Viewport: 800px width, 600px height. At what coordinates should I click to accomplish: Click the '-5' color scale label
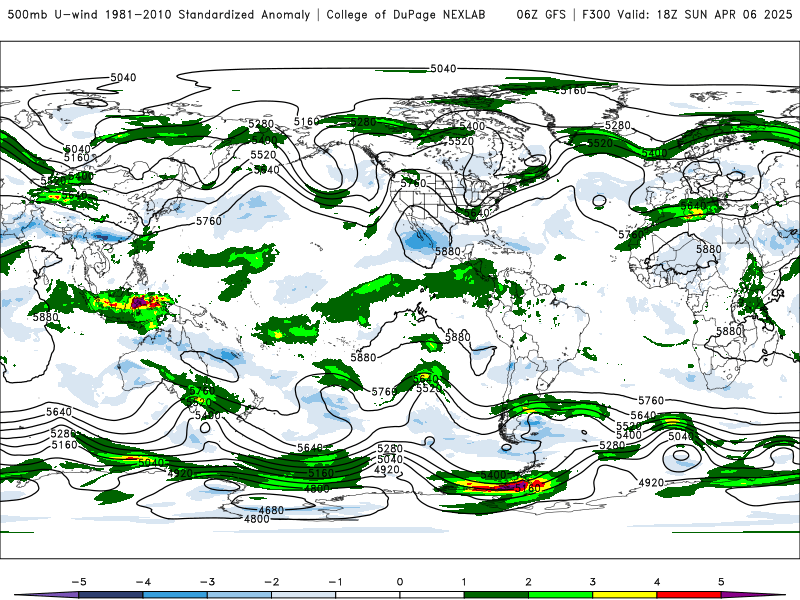[x=79, y=582]
